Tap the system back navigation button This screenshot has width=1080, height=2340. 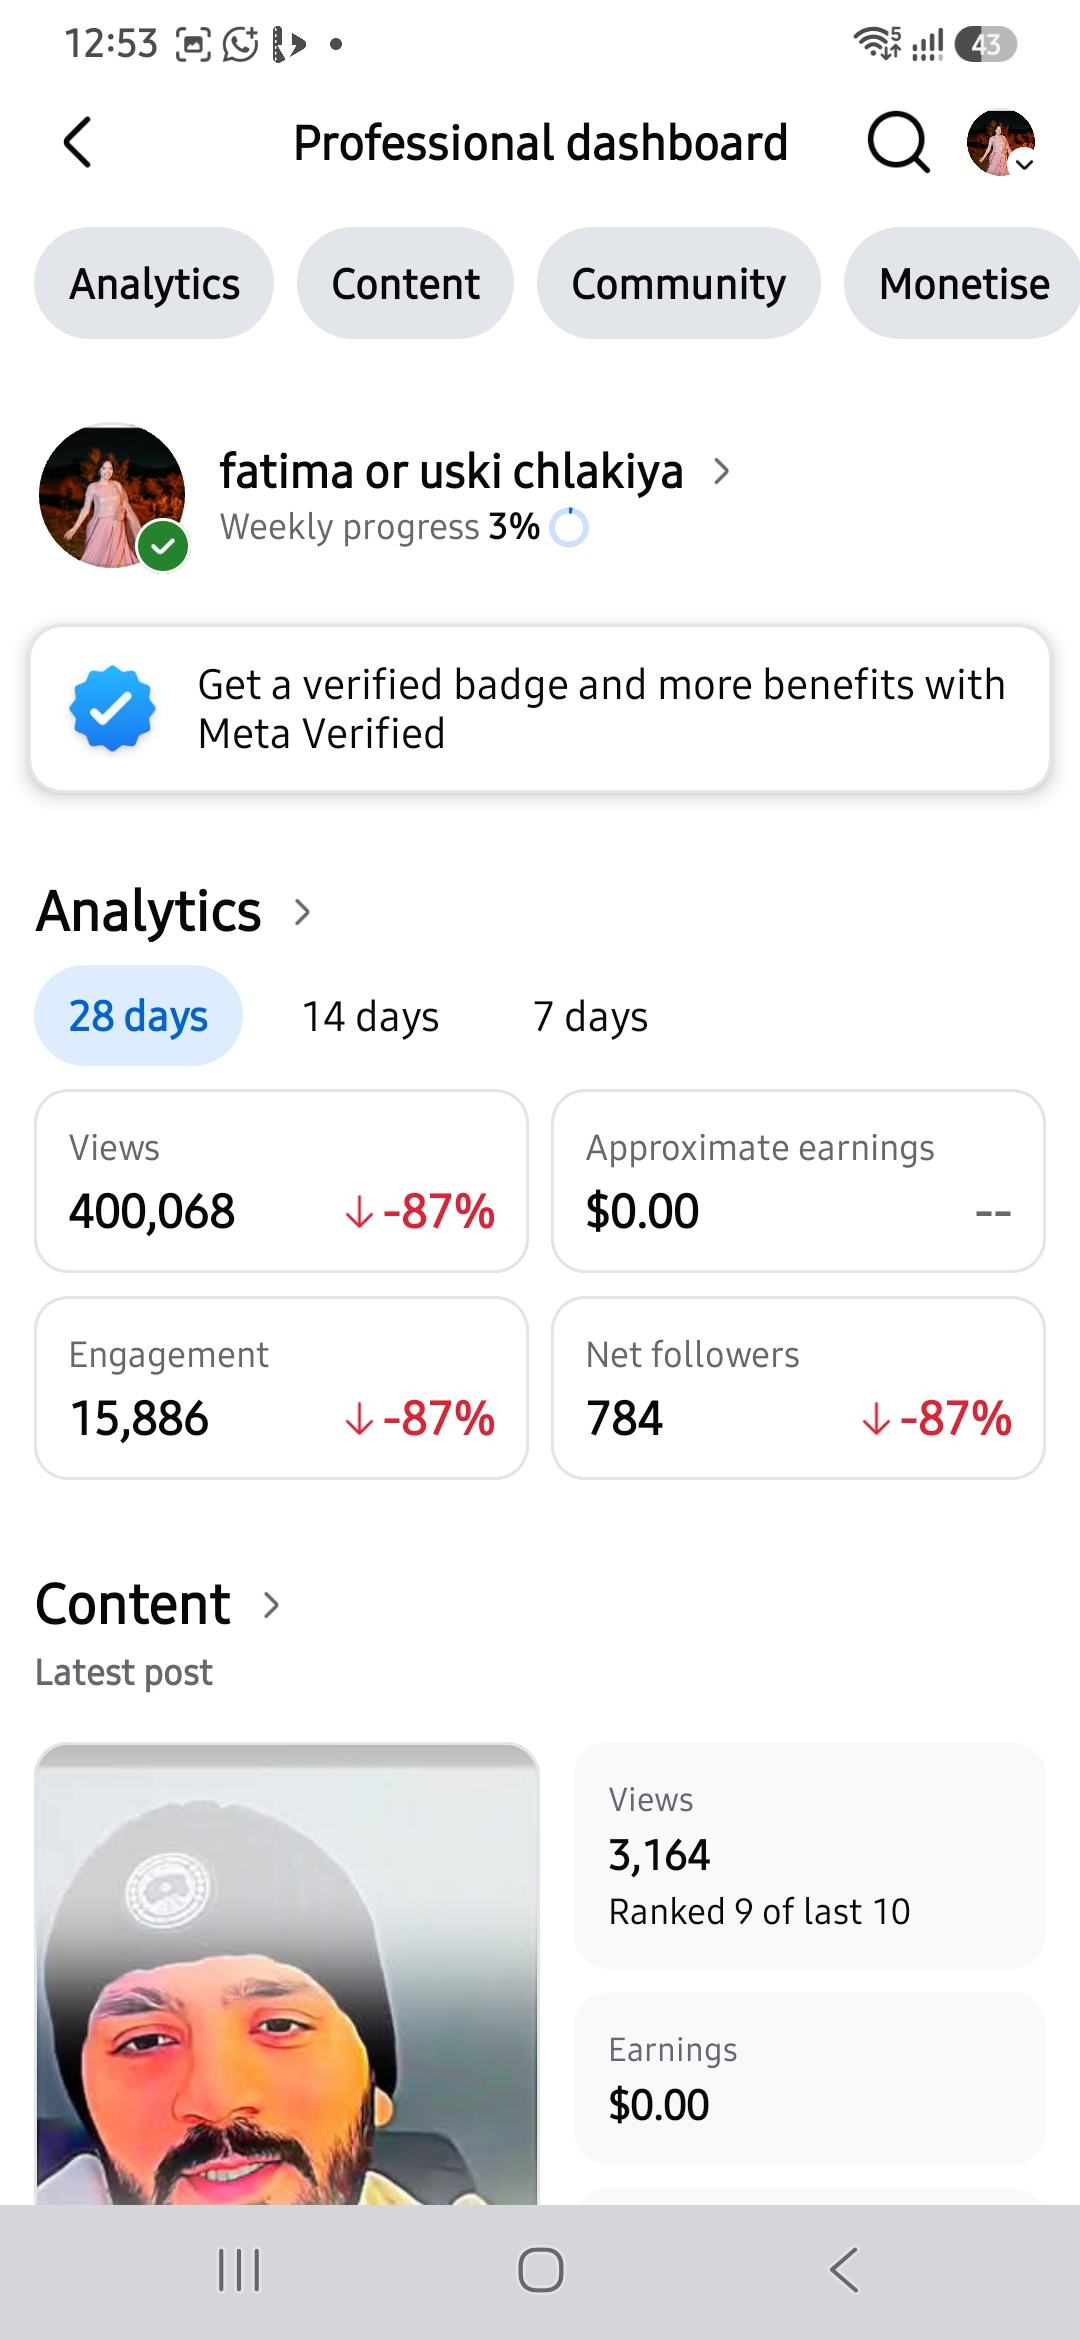(844, 2270)
